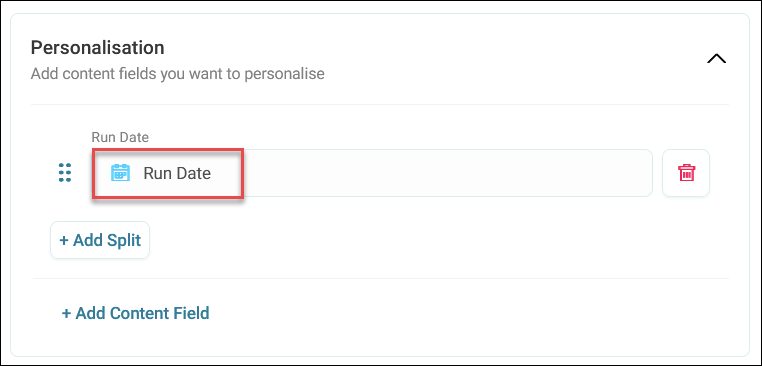The height and width of the screenshot is (366, 762).
Task: Select the Run Date text in the field
Action: (177, 174)
